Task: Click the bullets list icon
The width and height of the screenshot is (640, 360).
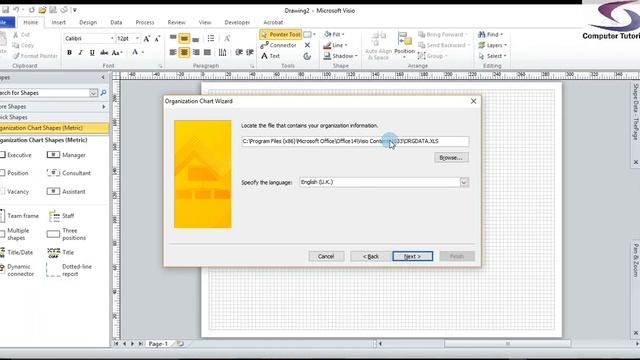Action: pos(211,38)
